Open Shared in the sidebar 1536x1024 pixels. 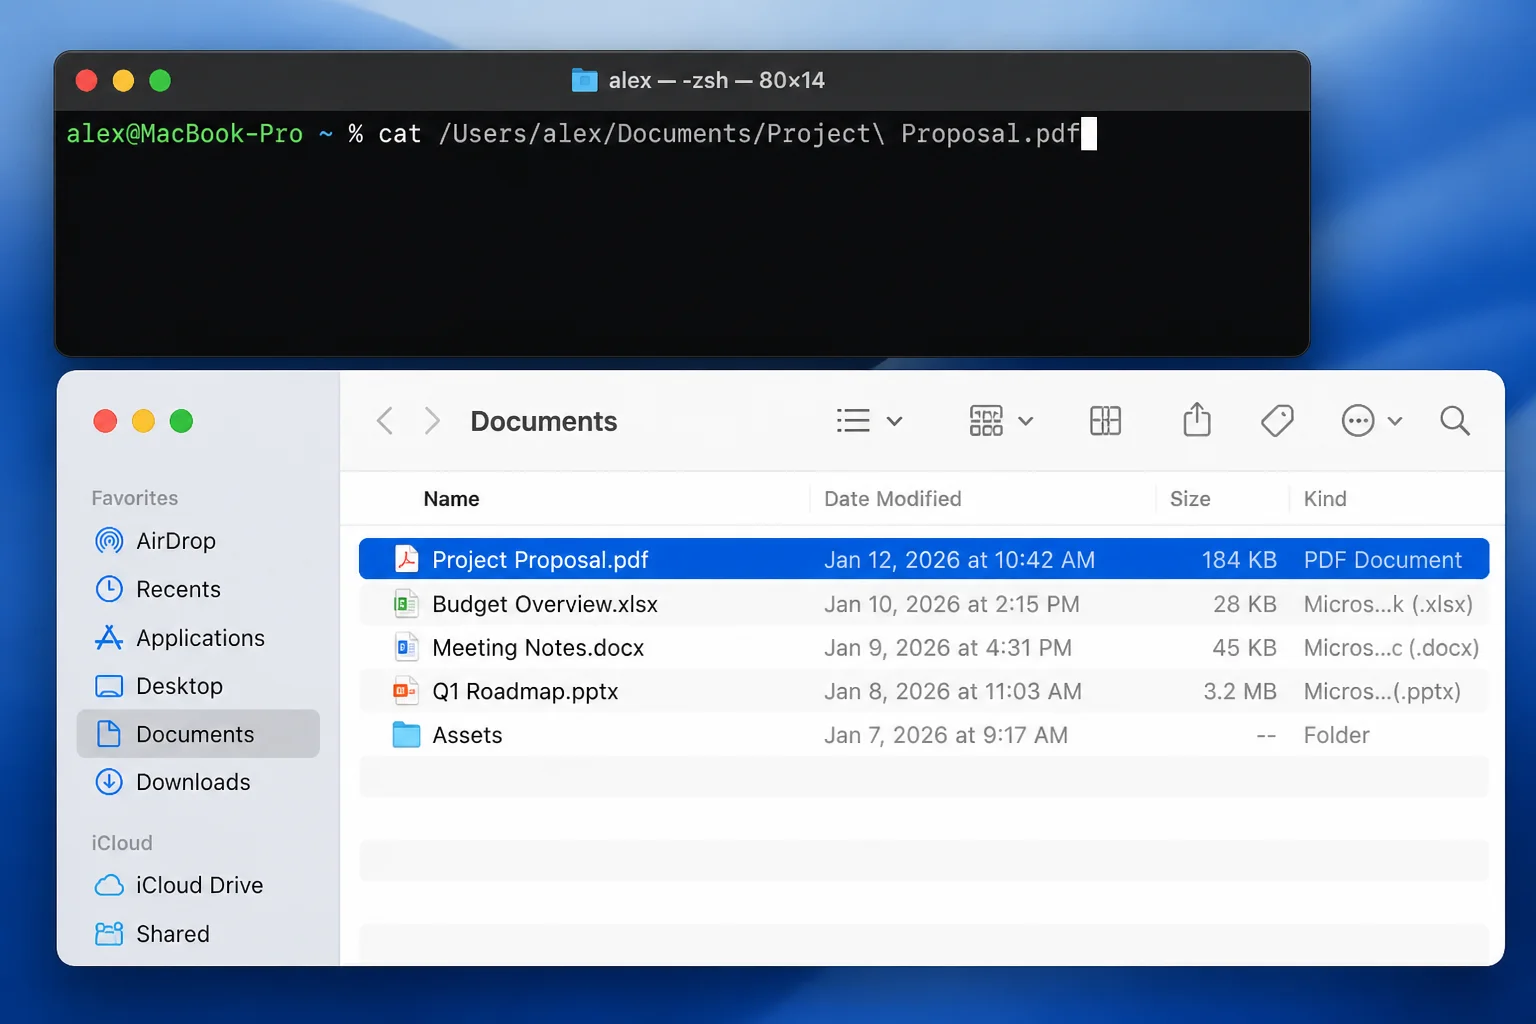click(x=198, y=934)
